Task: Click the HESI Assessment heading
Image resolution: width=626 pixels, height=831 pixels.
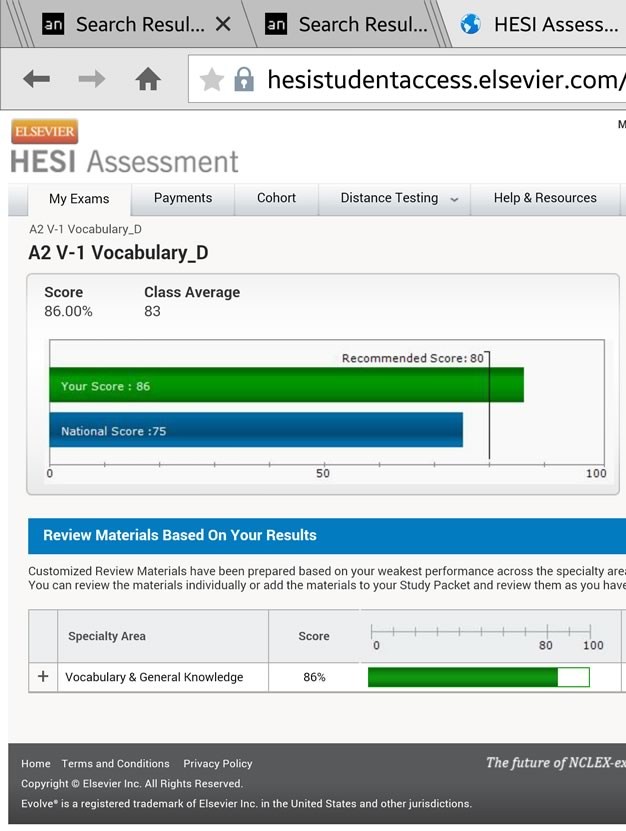Action: tap(124, 162)
